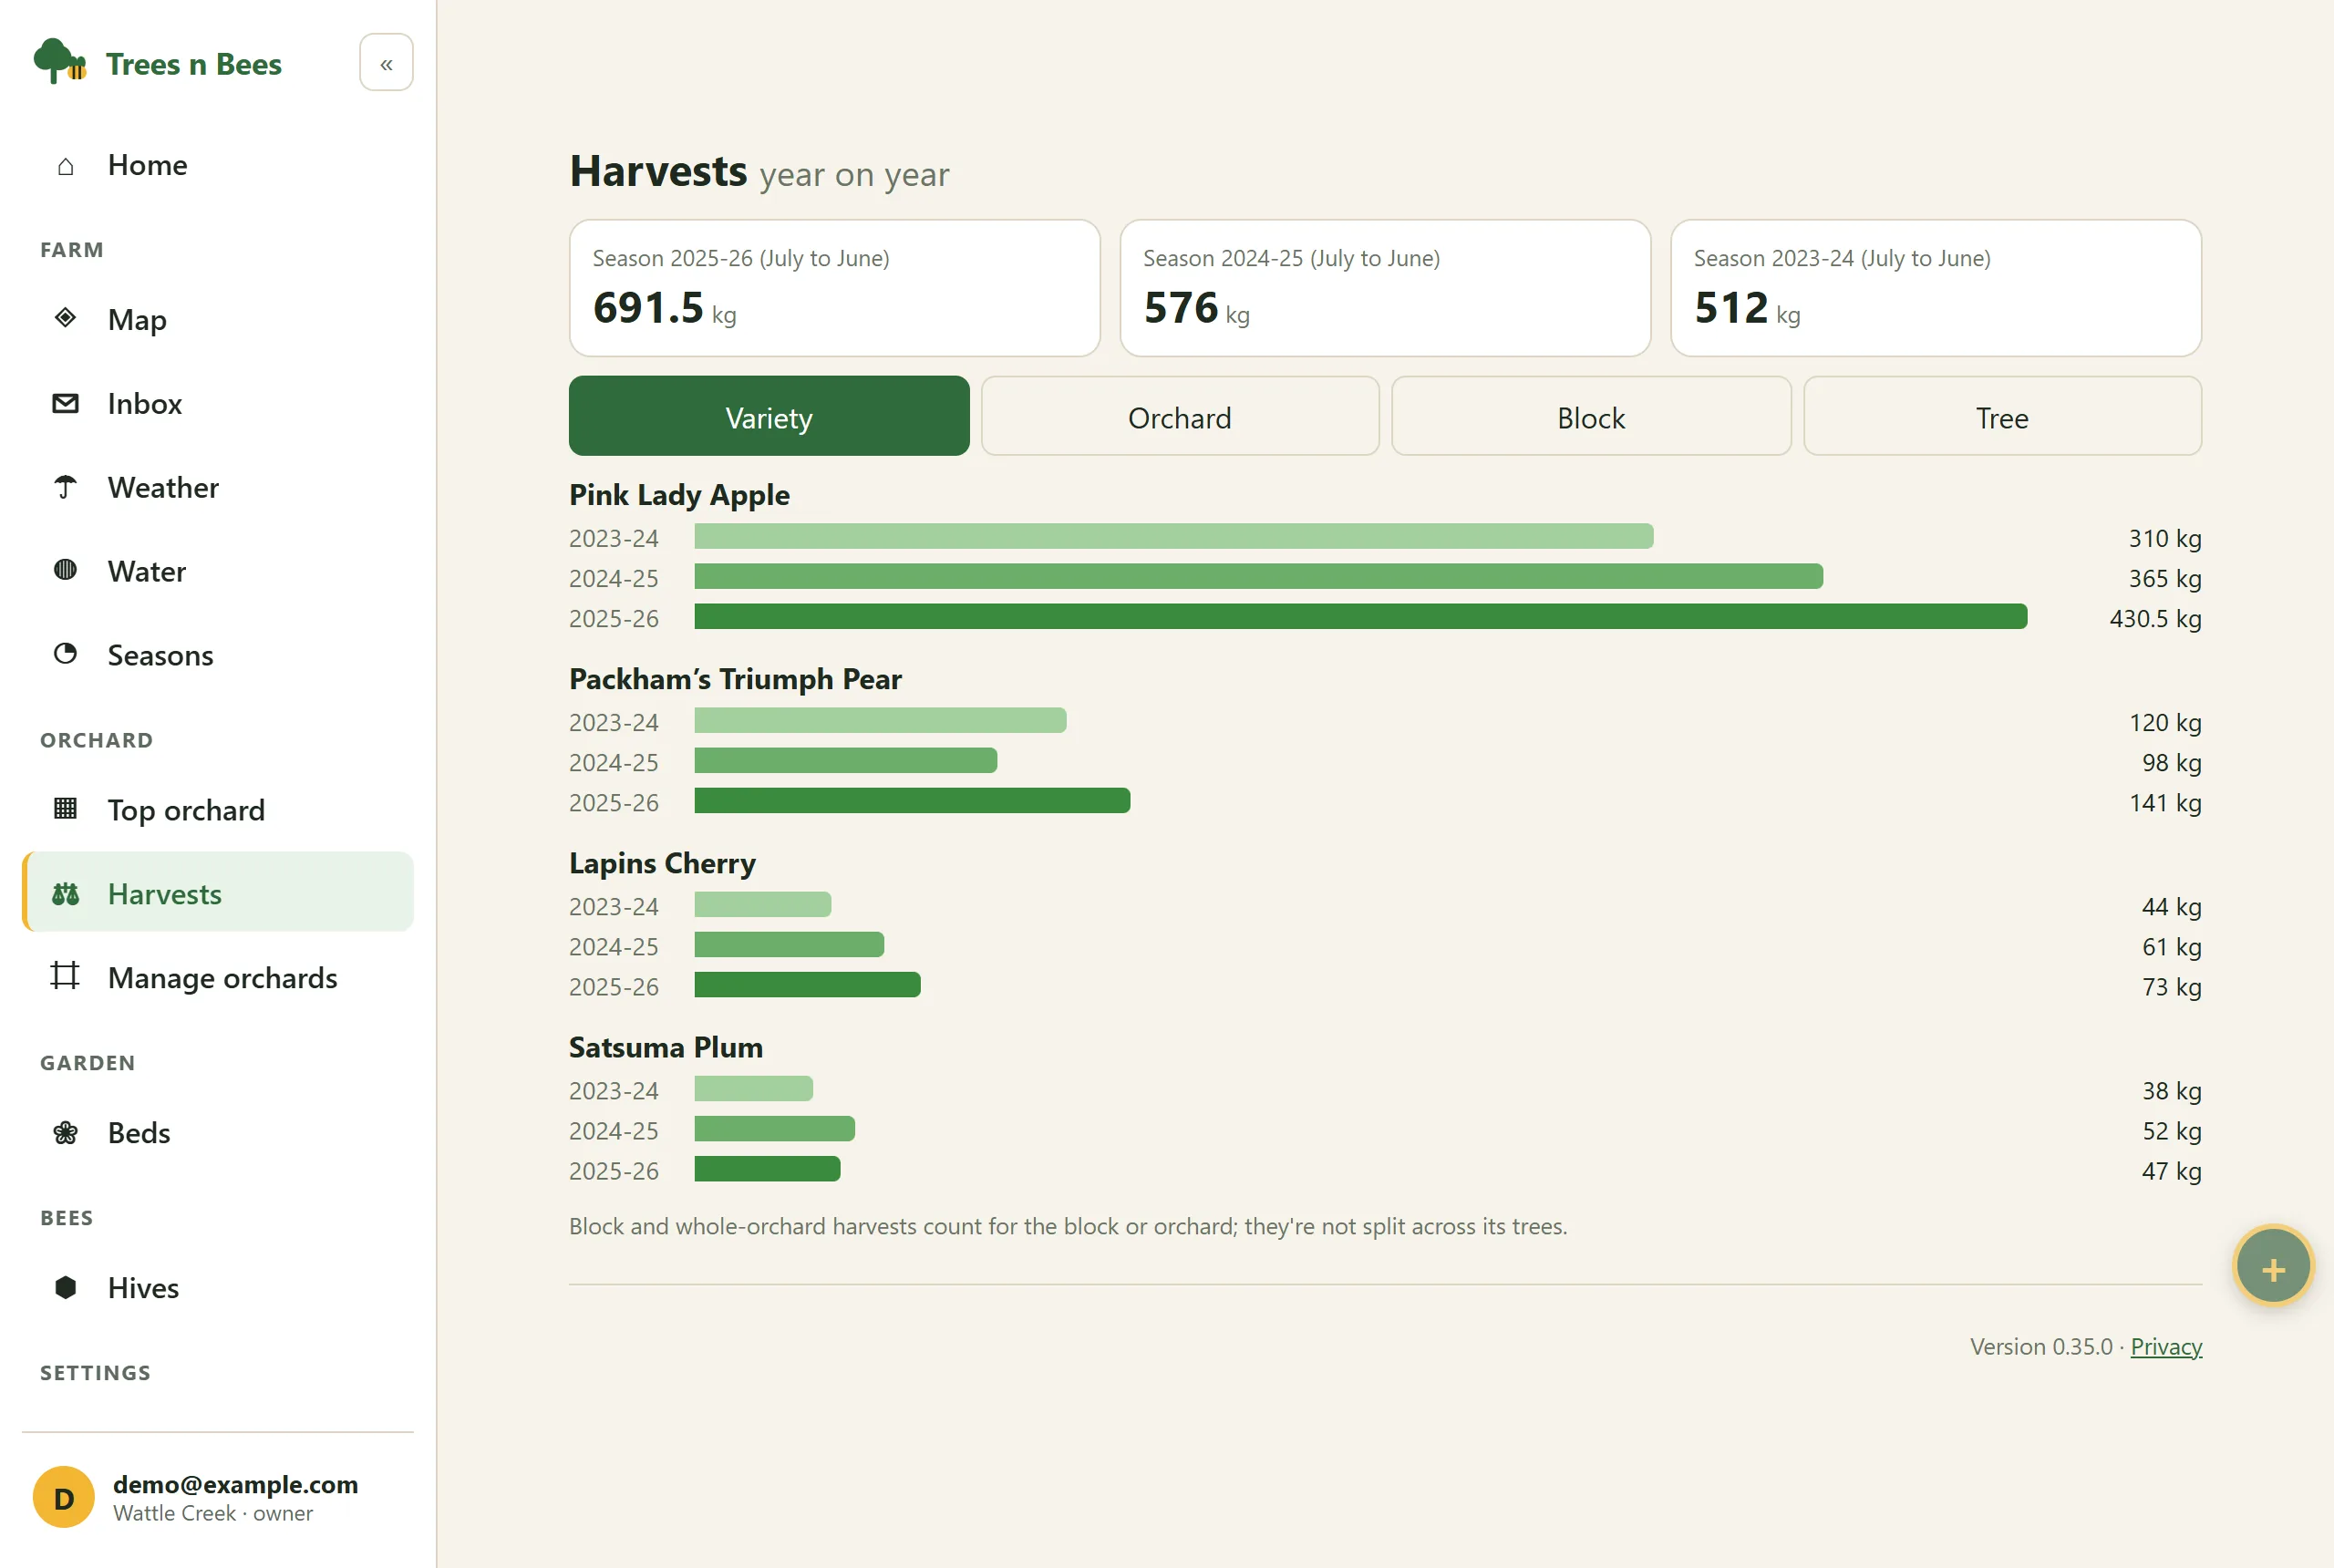The width and height of the screenshot is (2334, 1568).
Task: Click the Satsuma Plum heading
Action: [x=666, y=1047]
